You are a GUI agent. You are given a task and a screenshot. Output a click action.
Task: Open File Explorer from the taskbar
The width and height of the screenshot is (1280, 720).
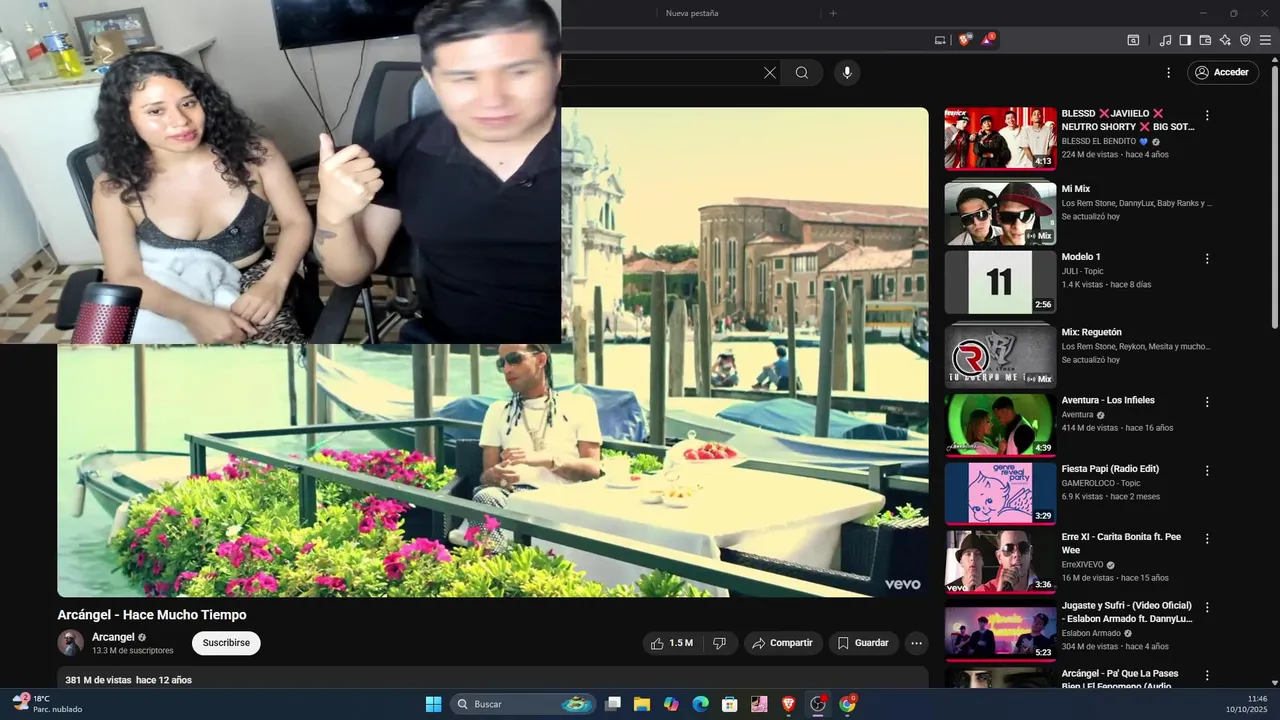[x=642, y=704]
